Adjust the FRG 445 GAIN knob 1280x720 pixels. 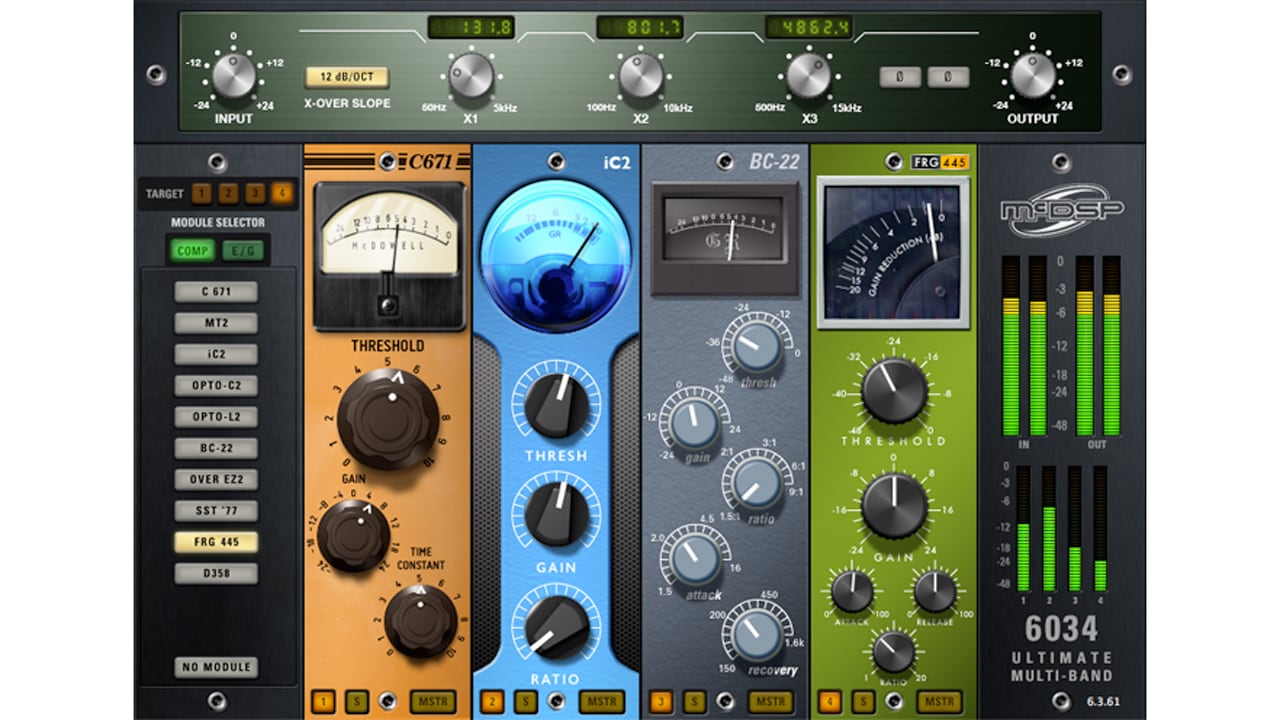point(894,506)
